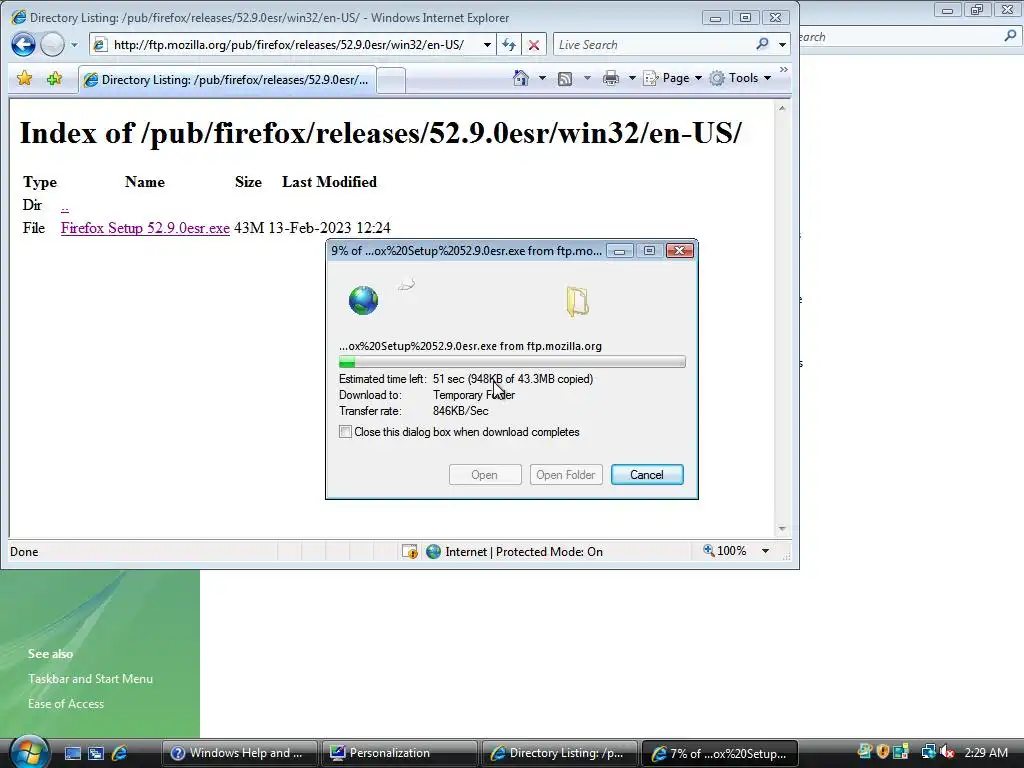Click the popup blocker status bar icon
This screenshot has width=1024, height=768.
point(409,552)
